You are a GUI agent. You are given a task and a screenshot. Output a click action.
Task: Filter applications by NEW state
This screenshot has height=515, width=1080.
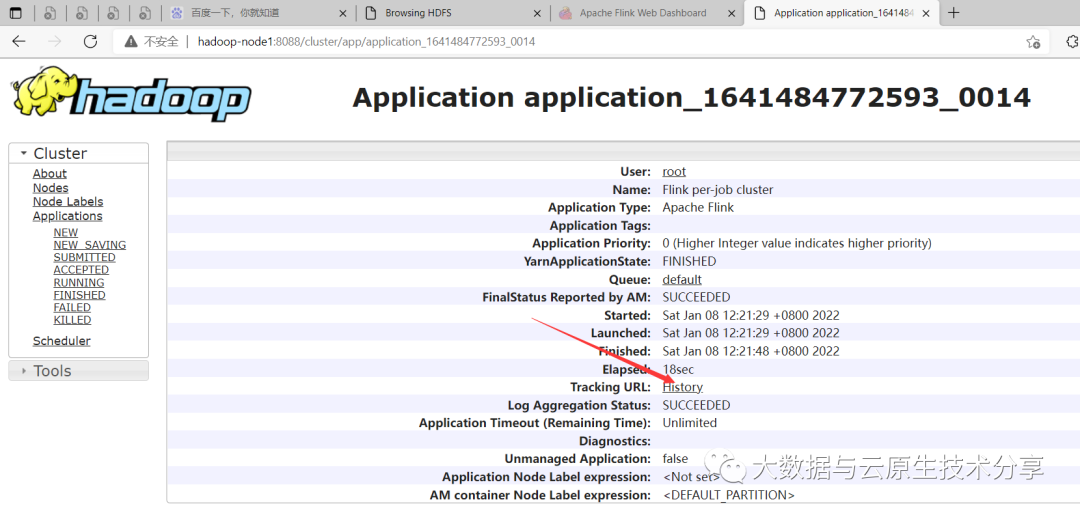(66, 233)
